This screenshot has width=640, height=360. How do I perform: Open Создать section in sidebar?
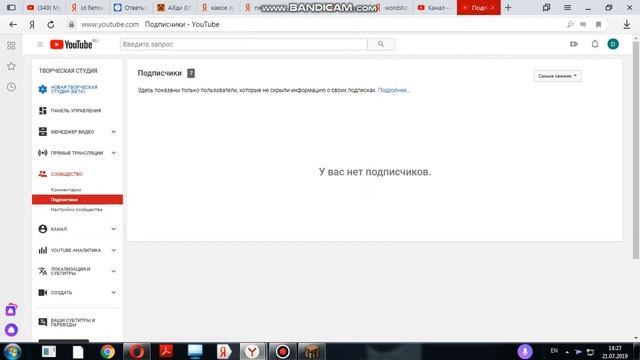tap(61, 293)
